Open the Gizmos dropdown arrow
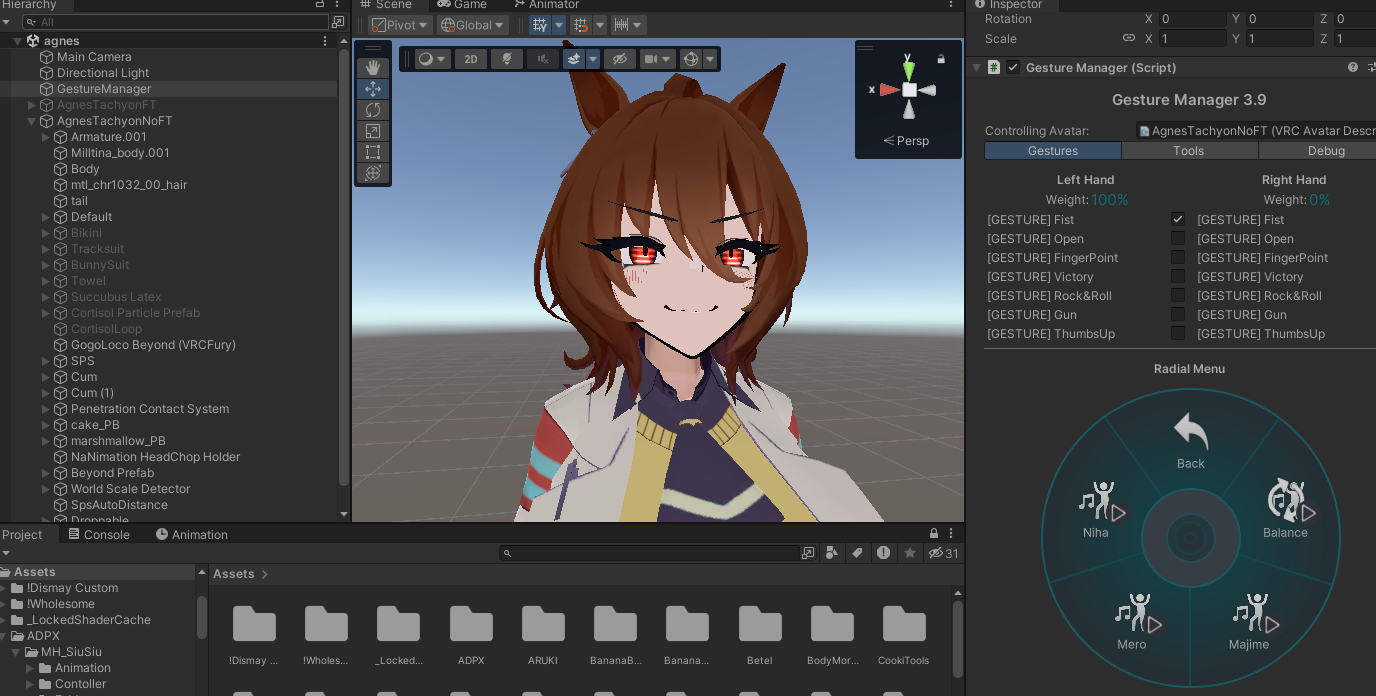 click(710, 59)
